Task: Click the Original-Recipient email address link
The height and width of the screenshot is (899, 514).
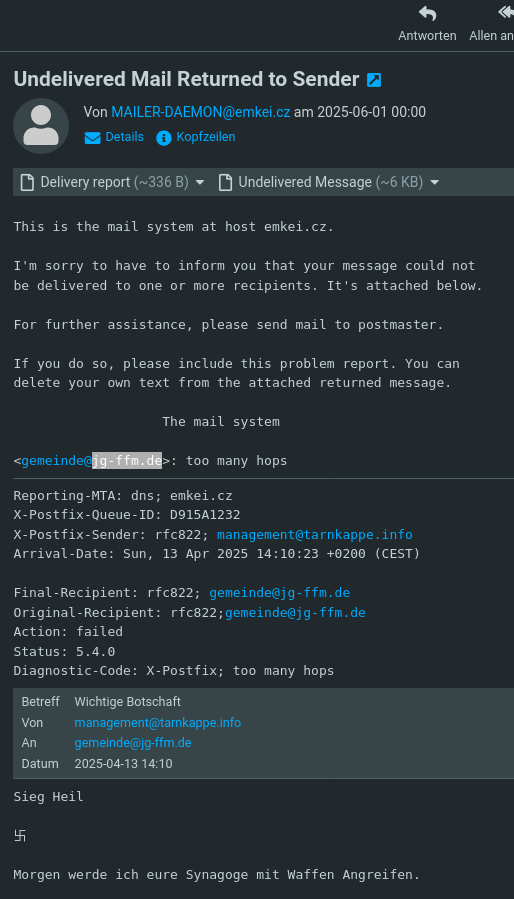Action: 295,612
